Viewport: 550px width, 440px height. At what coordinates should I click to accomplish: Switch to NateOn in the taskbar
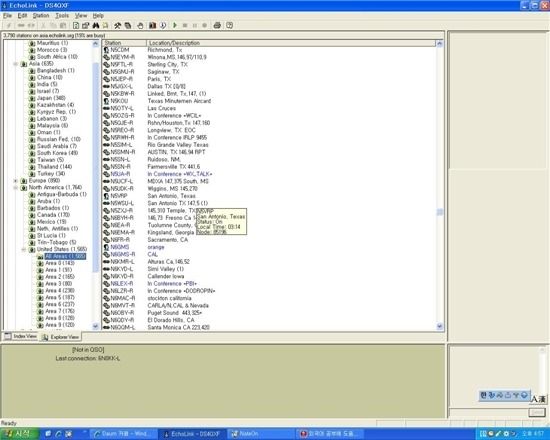(261, 434)
